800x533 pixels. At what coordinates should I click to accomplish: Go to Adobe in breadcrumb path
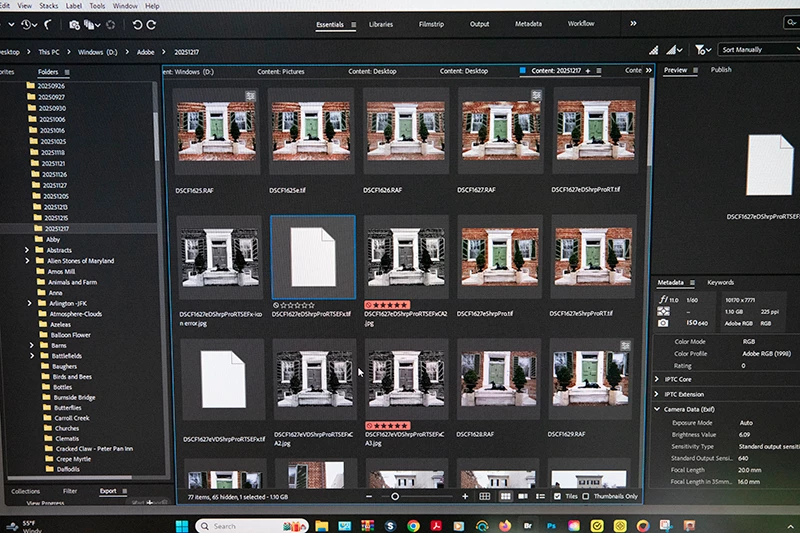pyautogui.click(x=145, y=52)
